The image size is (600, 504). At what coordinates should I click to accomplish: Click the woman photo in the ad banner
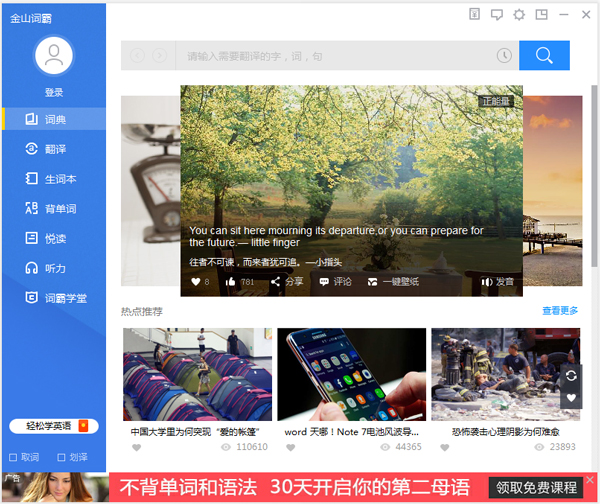pos(55,487)
